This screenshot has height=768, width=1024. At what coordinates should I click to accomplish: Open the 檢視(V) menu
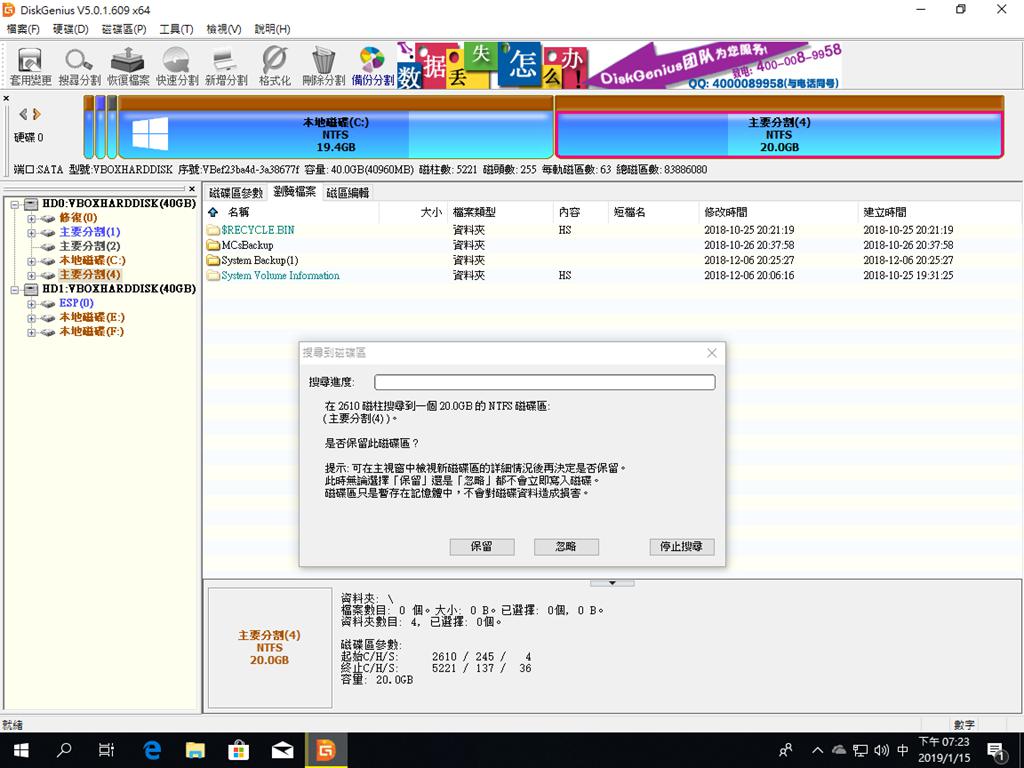click(x=224, y=29)
